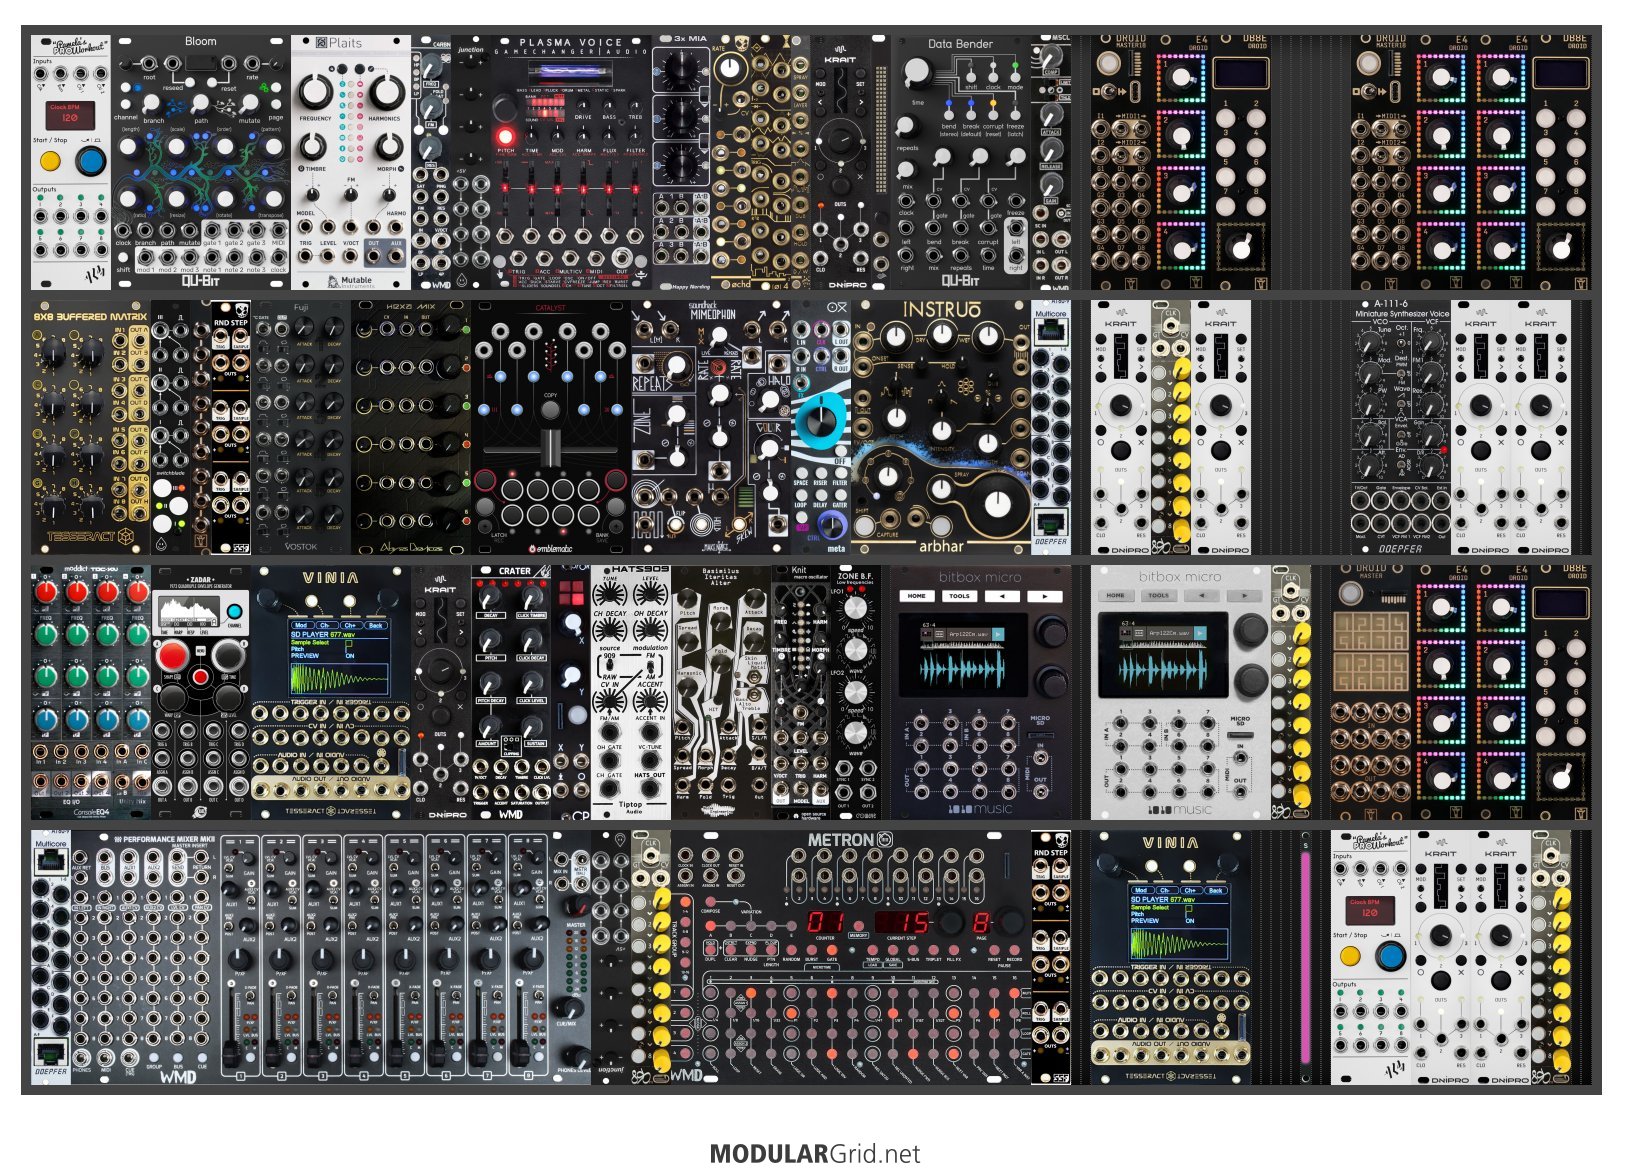Click the waveform screen on black bitbox micro
The height and width of the screenshot is (1175, 1632).
[x=961, y=655]
